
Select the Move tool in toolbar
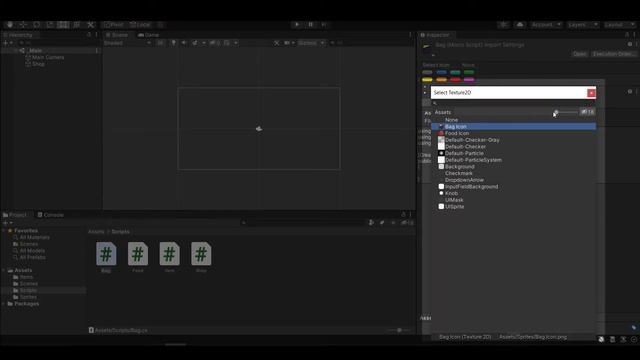(23, 24)
